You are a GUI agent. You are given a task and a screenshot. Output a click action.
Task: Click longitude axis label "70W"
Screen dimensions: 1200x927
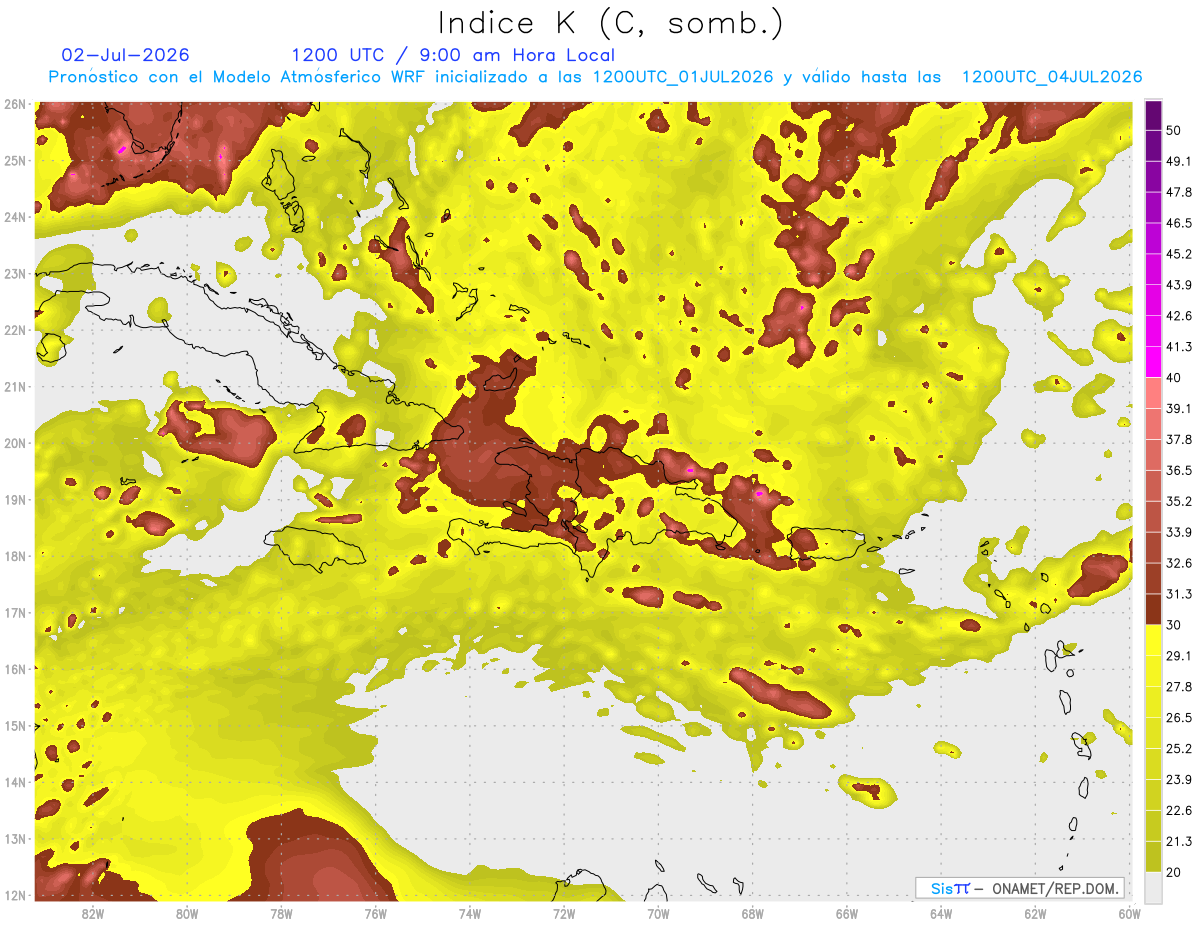(658, 914)
